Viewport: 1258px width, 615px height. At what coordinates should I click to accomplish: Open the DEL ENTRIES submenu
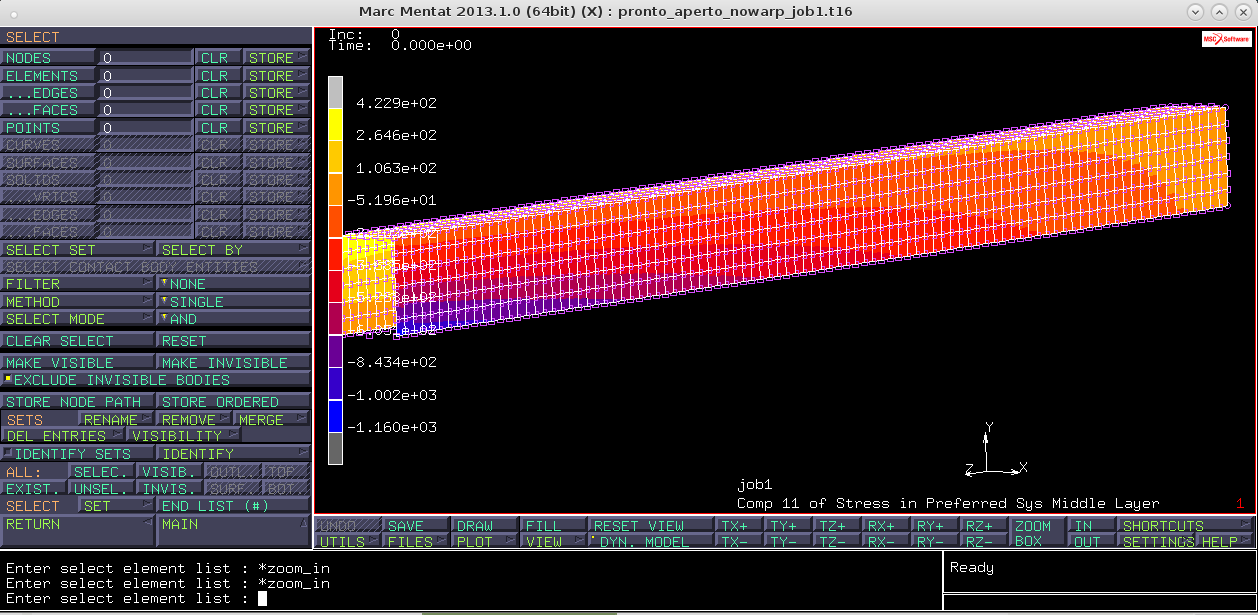coord(64,436)
